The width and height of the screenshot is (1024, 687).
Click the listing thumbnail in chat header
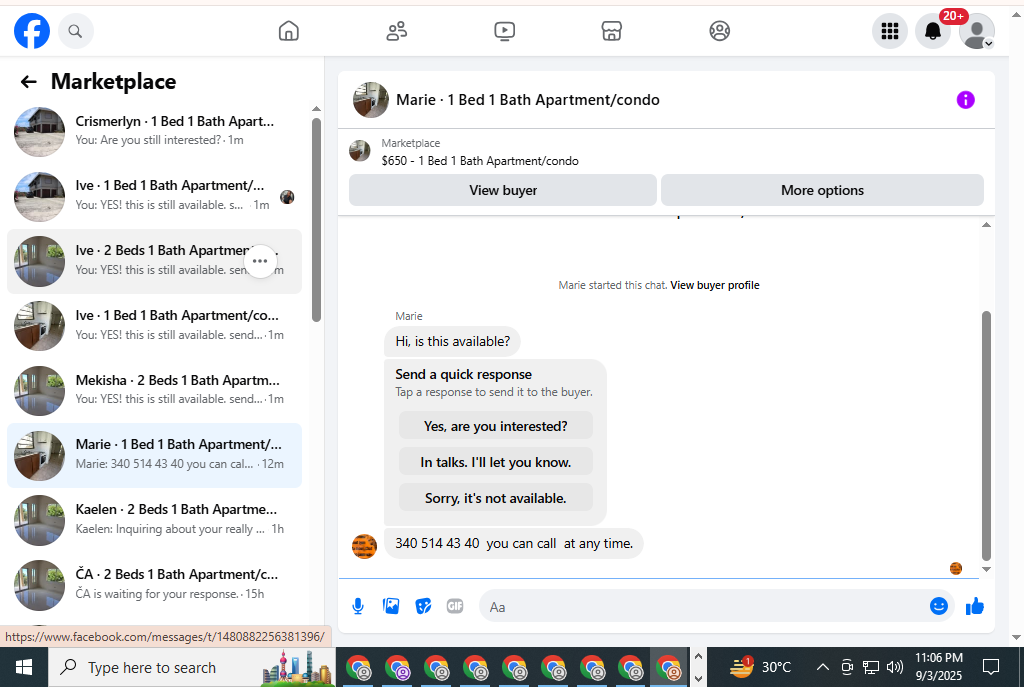click(x=371, y=100)
